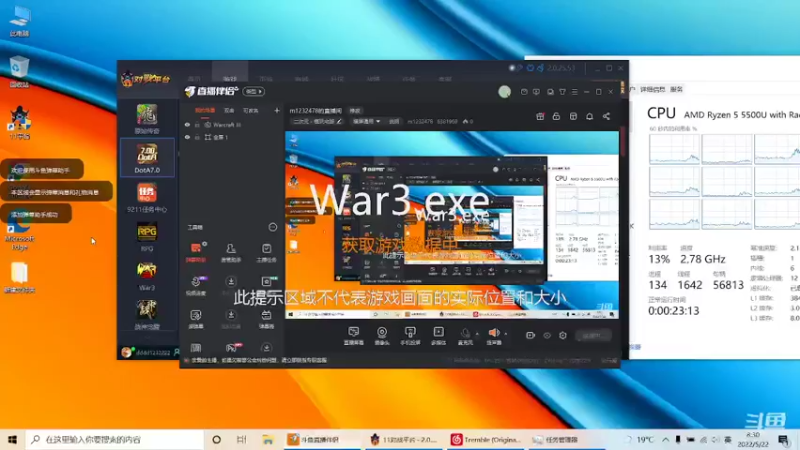Open streaming settings gear icon
The image size is (800, 450).
563,335
